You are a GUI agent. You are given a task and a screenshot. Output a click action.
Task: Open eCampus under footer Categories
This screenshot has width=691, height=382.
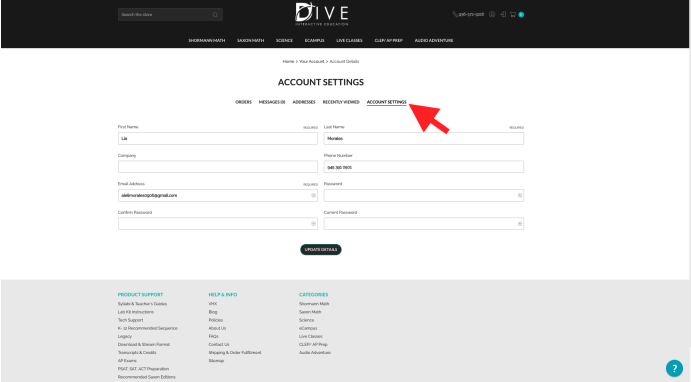coord(308,328)
